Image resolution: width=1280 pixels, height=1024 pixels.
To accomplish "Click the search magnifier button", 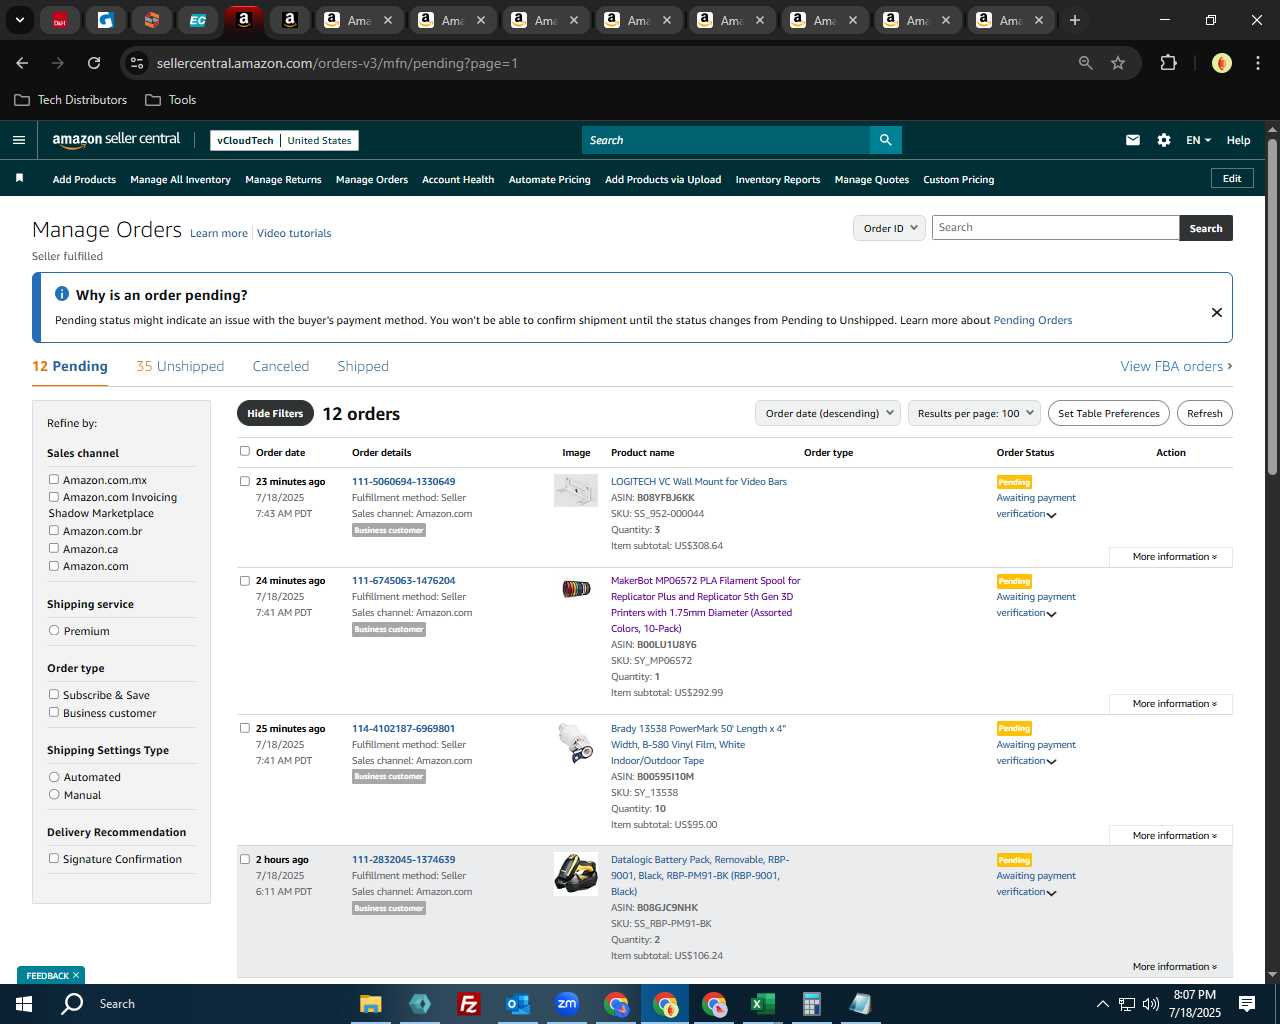I will [885, 140].
